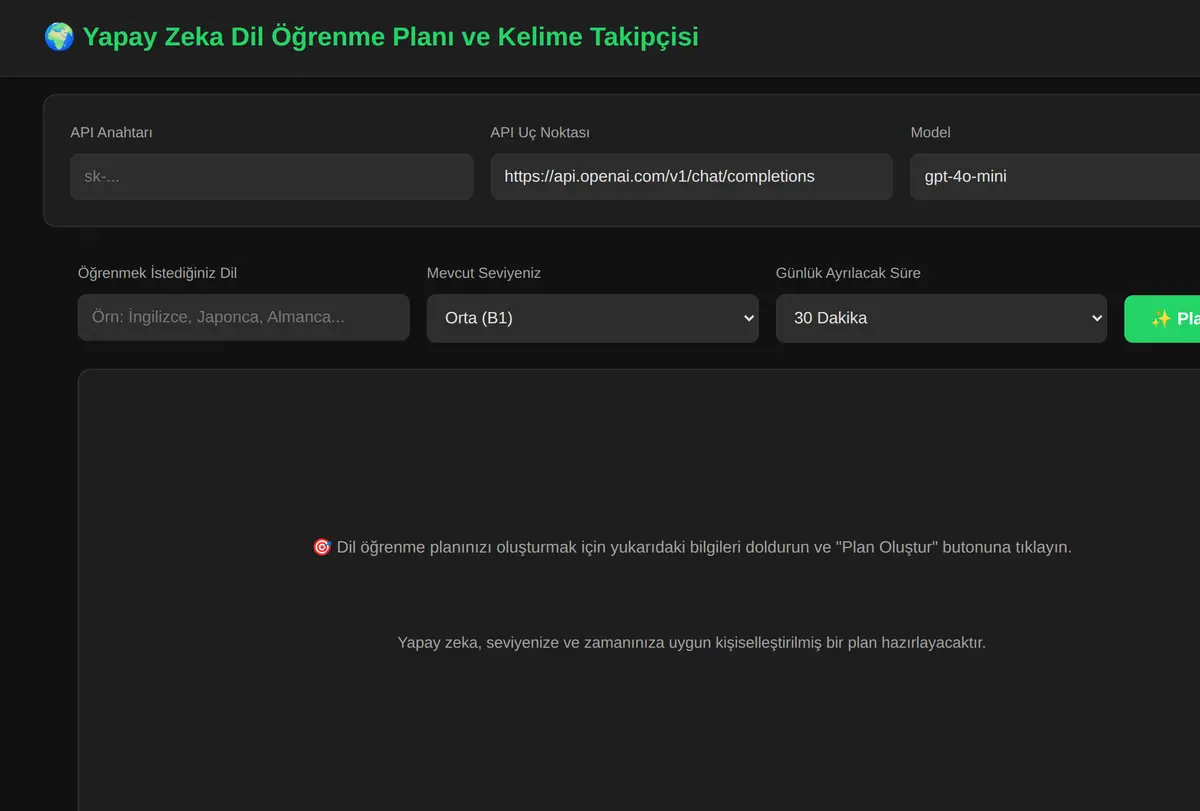Click the "Günlük Ayrılacak Süre" label

[x=848, y=273]
